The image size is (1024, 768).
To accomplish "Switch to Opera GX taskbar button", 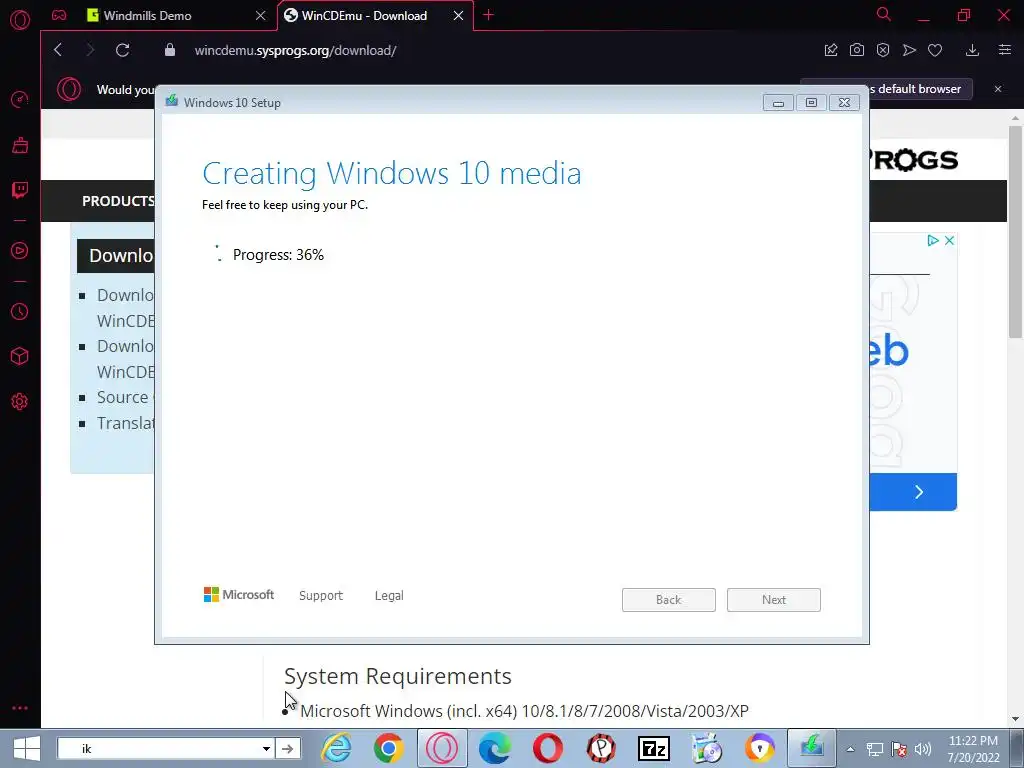I will (442, 748).
